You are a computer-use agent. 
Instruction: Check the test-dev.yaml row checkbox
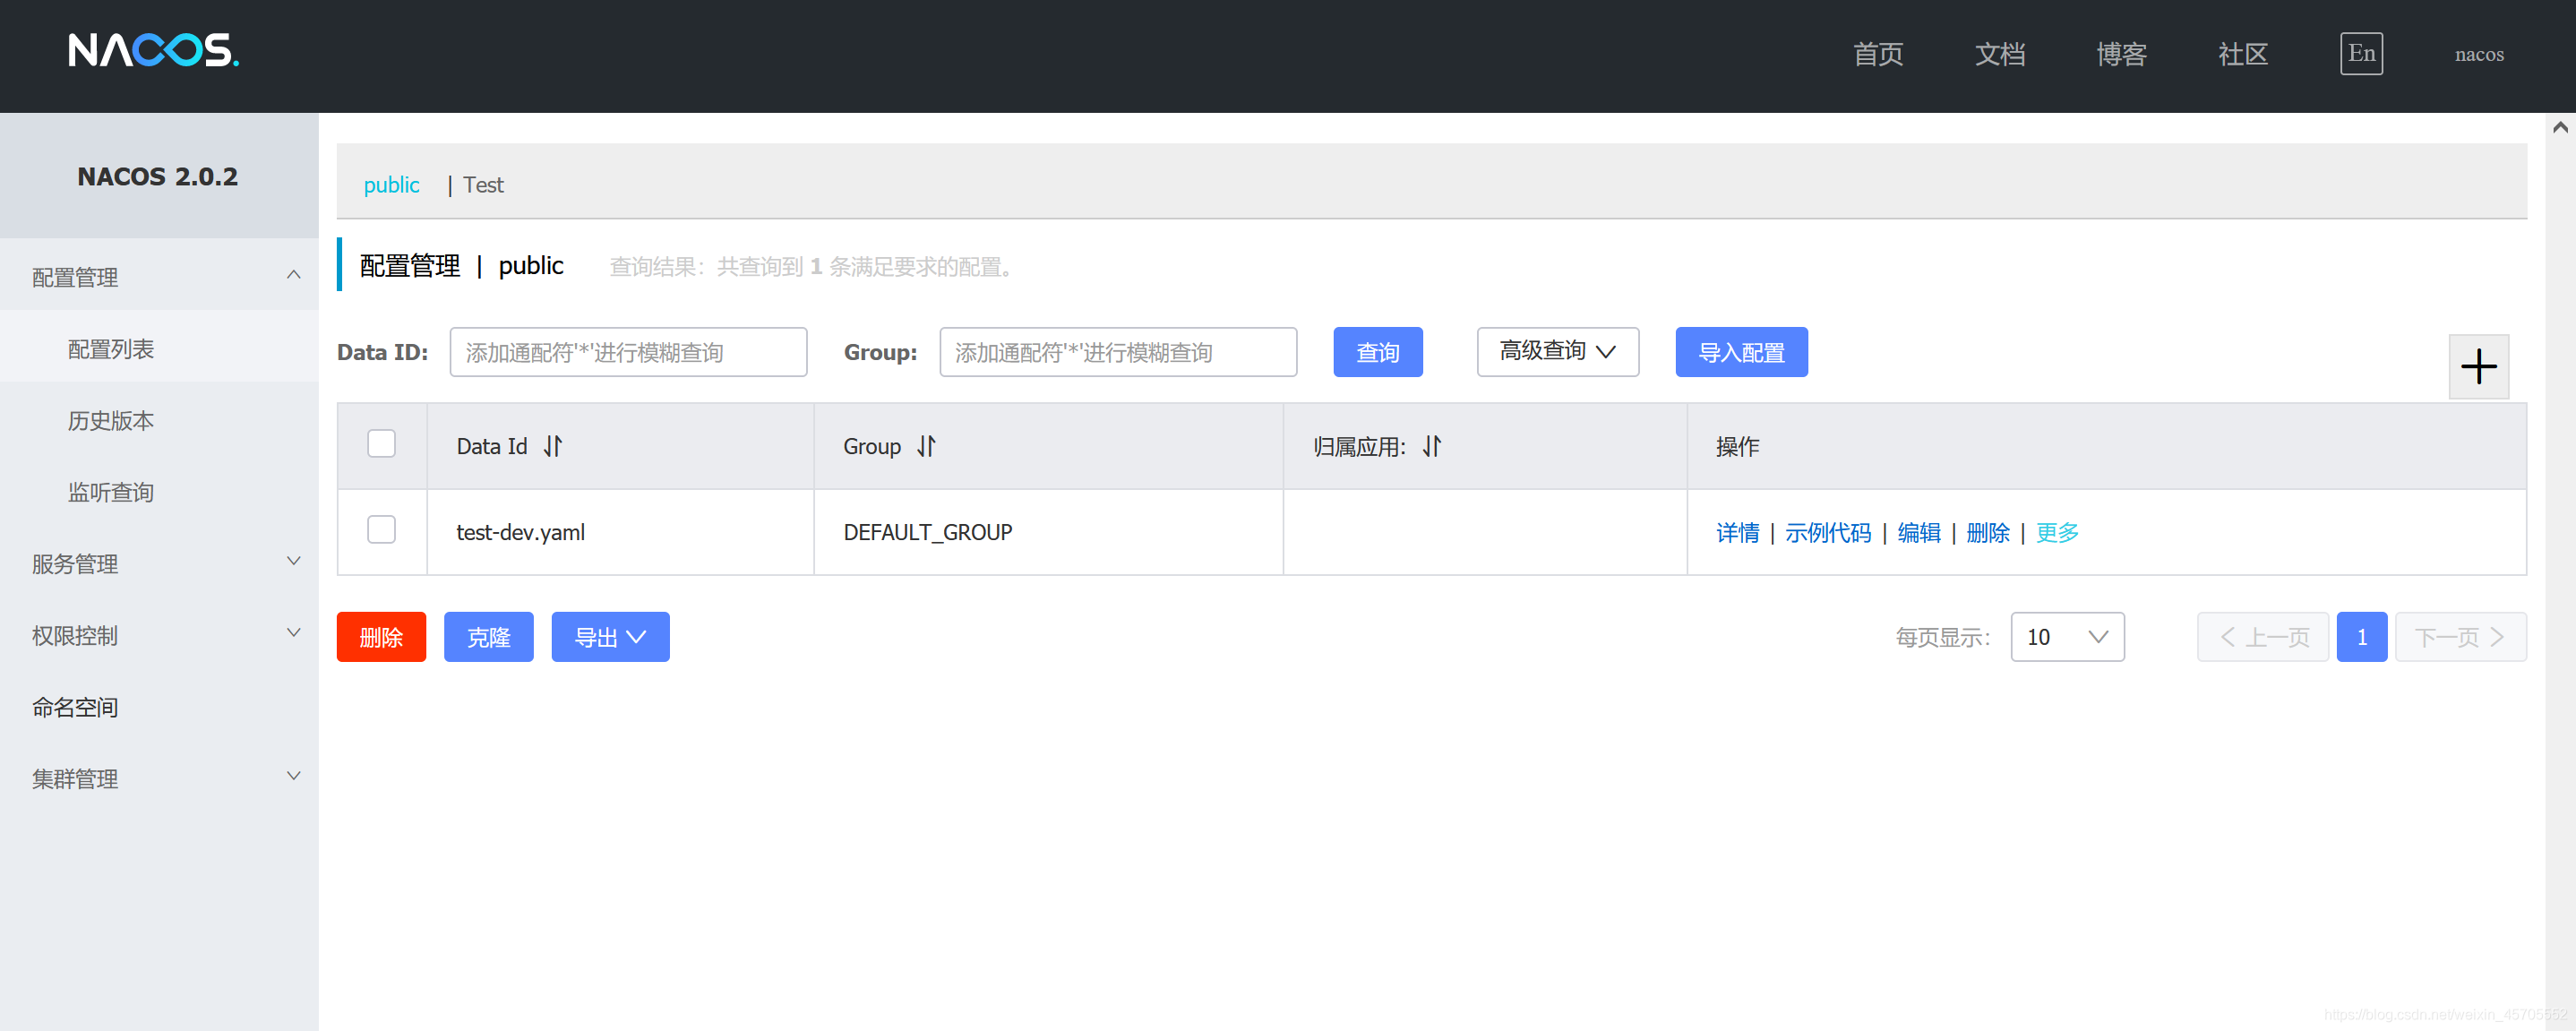click(381, 529)
